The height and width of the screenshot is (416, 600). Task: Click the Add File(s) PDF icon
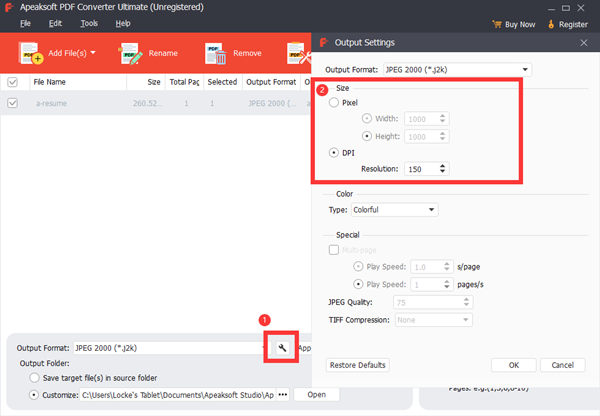[x=30, y=53]
